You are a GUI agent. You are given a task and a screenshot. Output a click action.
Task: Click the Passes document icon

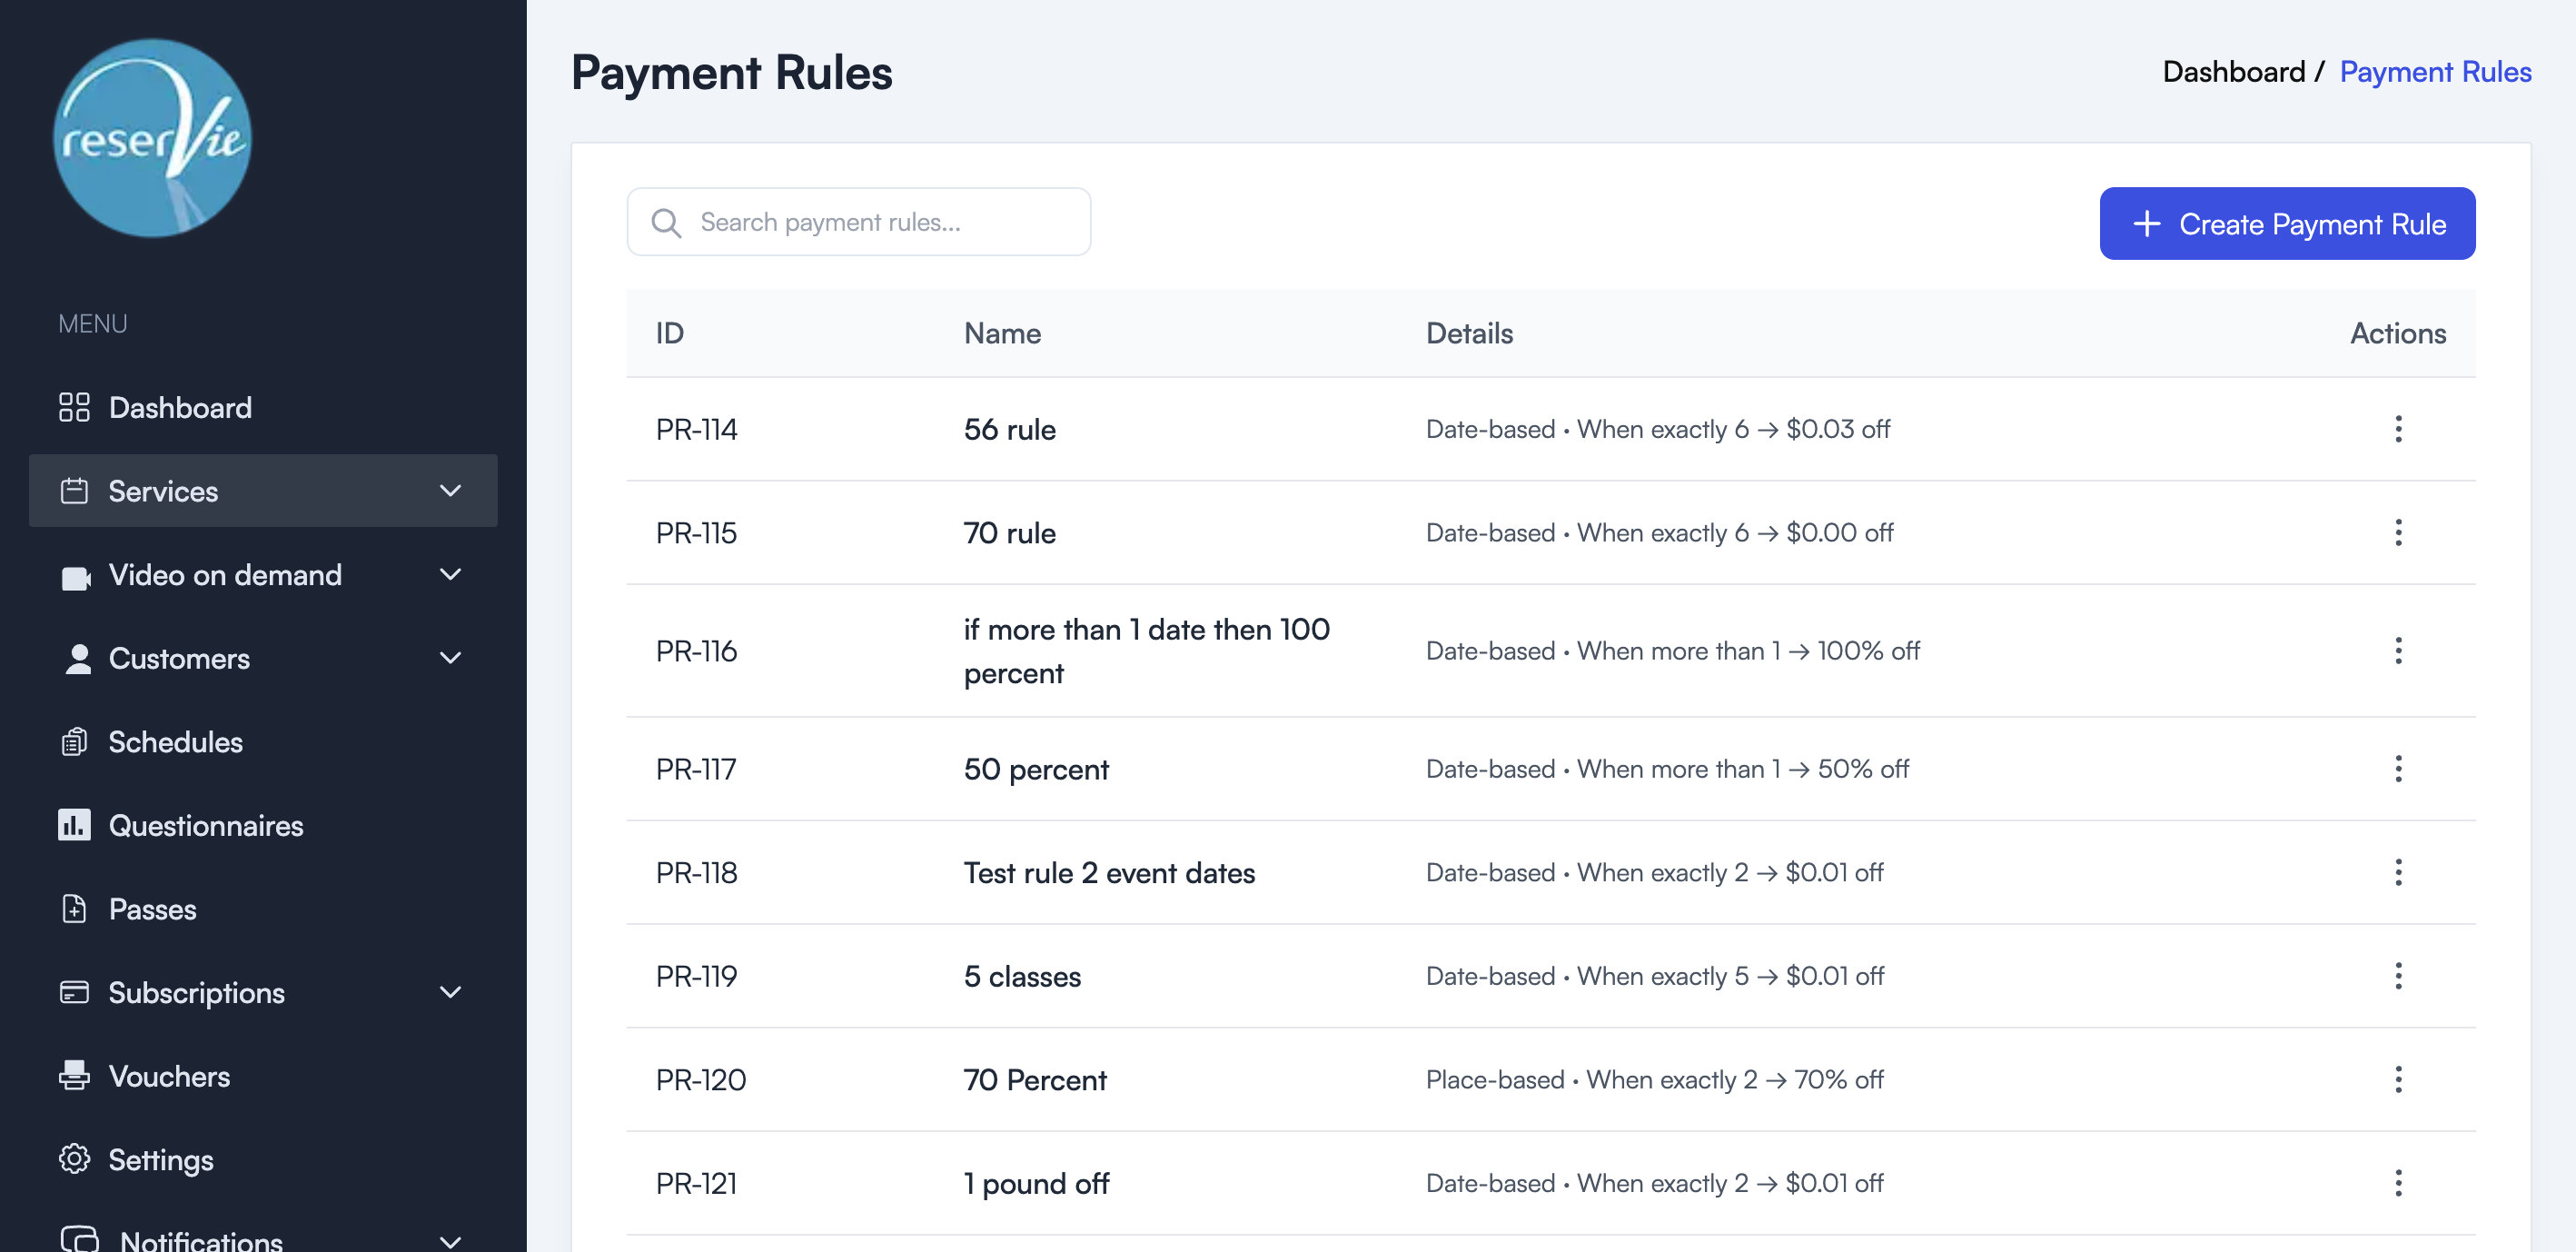pos(75,909)
